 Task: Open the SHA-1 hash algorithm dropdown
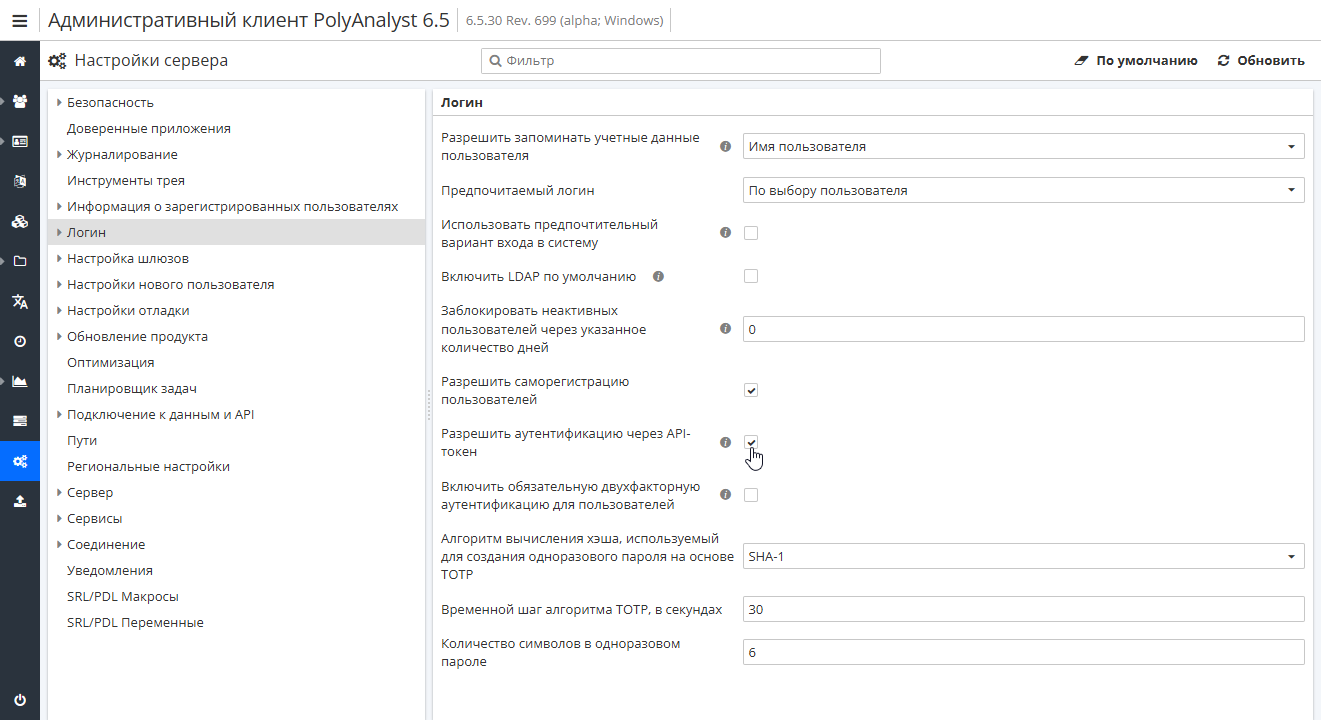coord(1023,556)
